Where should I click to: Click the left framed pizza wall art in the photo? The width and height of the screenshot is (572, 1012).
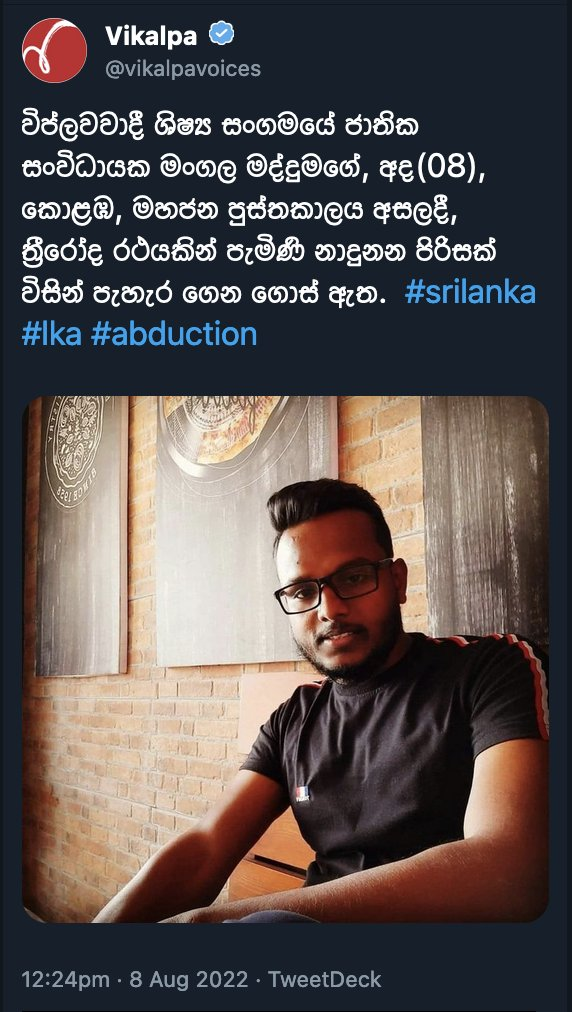pos(81,534)
